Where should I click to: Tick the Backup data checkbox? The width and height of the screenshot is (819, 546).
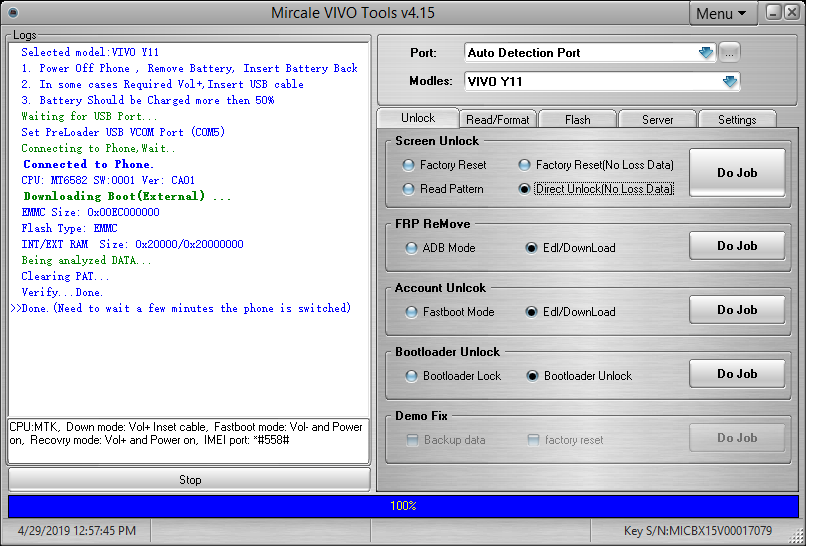[x=413, y=440]
